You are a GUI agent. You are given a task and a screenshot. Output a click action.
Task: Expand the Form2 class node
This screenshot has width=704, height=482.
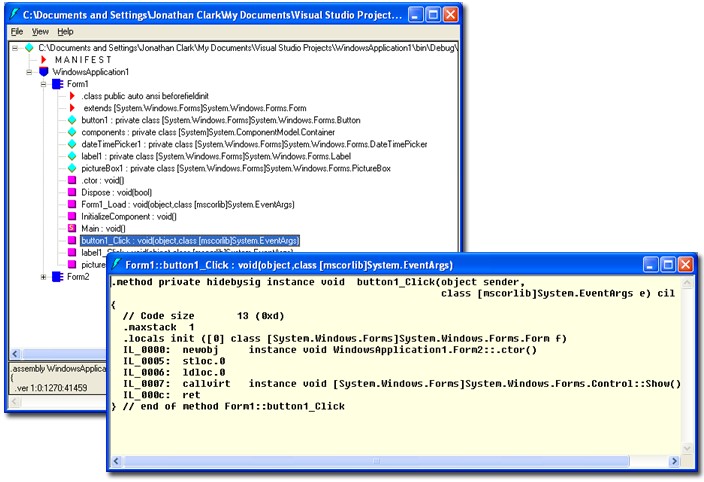[44, 277]
